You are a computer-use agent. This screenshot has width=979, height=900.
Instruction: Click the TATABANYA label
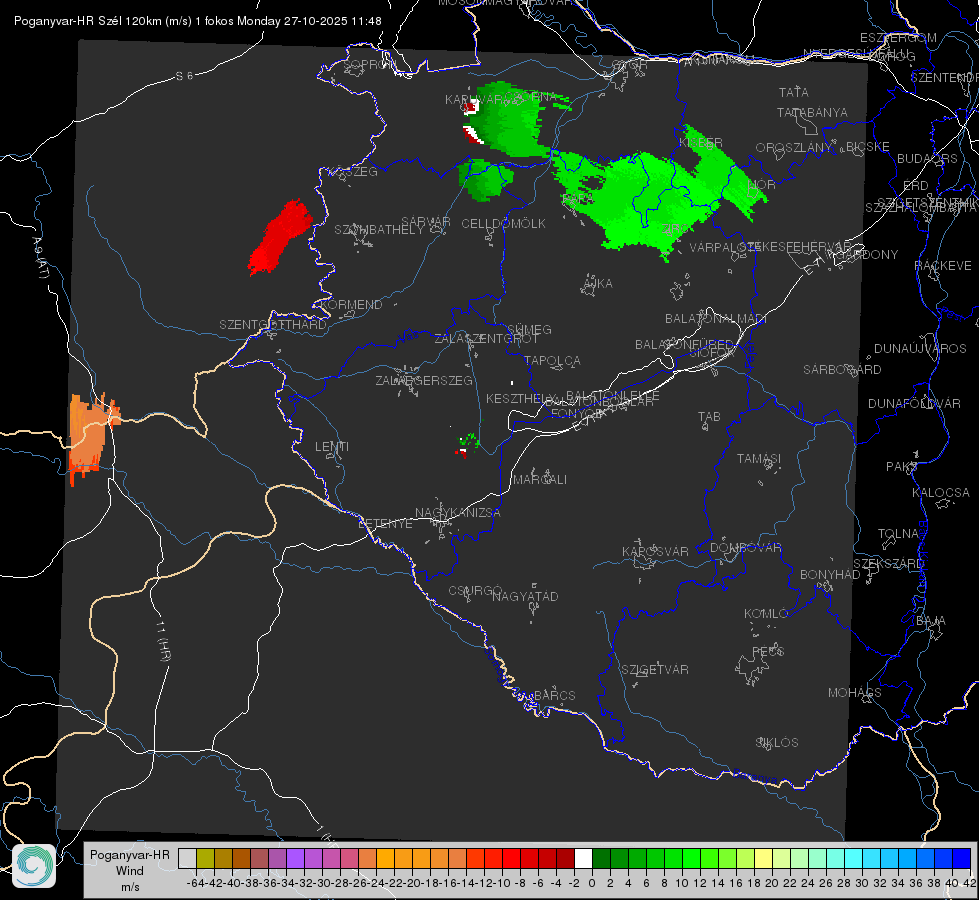812,112
